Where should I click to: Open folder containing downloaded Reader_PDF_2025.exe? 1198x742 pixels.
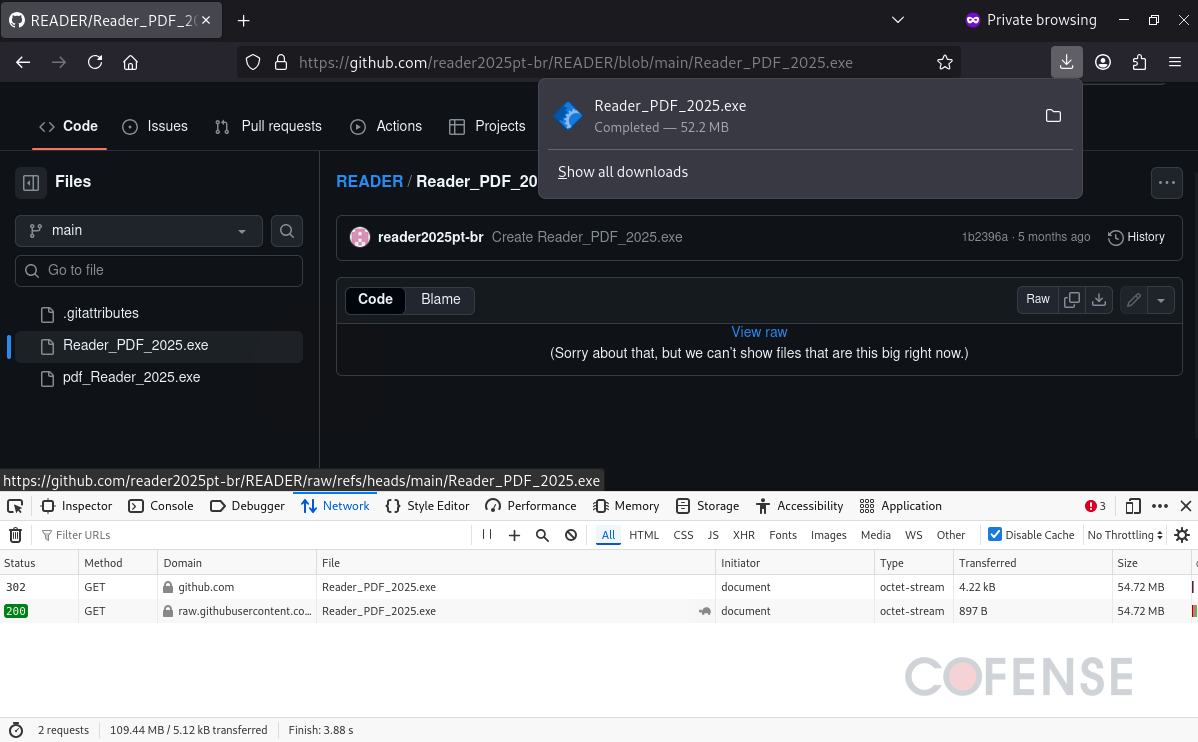pyautogui.click(x=1053, y=115)
